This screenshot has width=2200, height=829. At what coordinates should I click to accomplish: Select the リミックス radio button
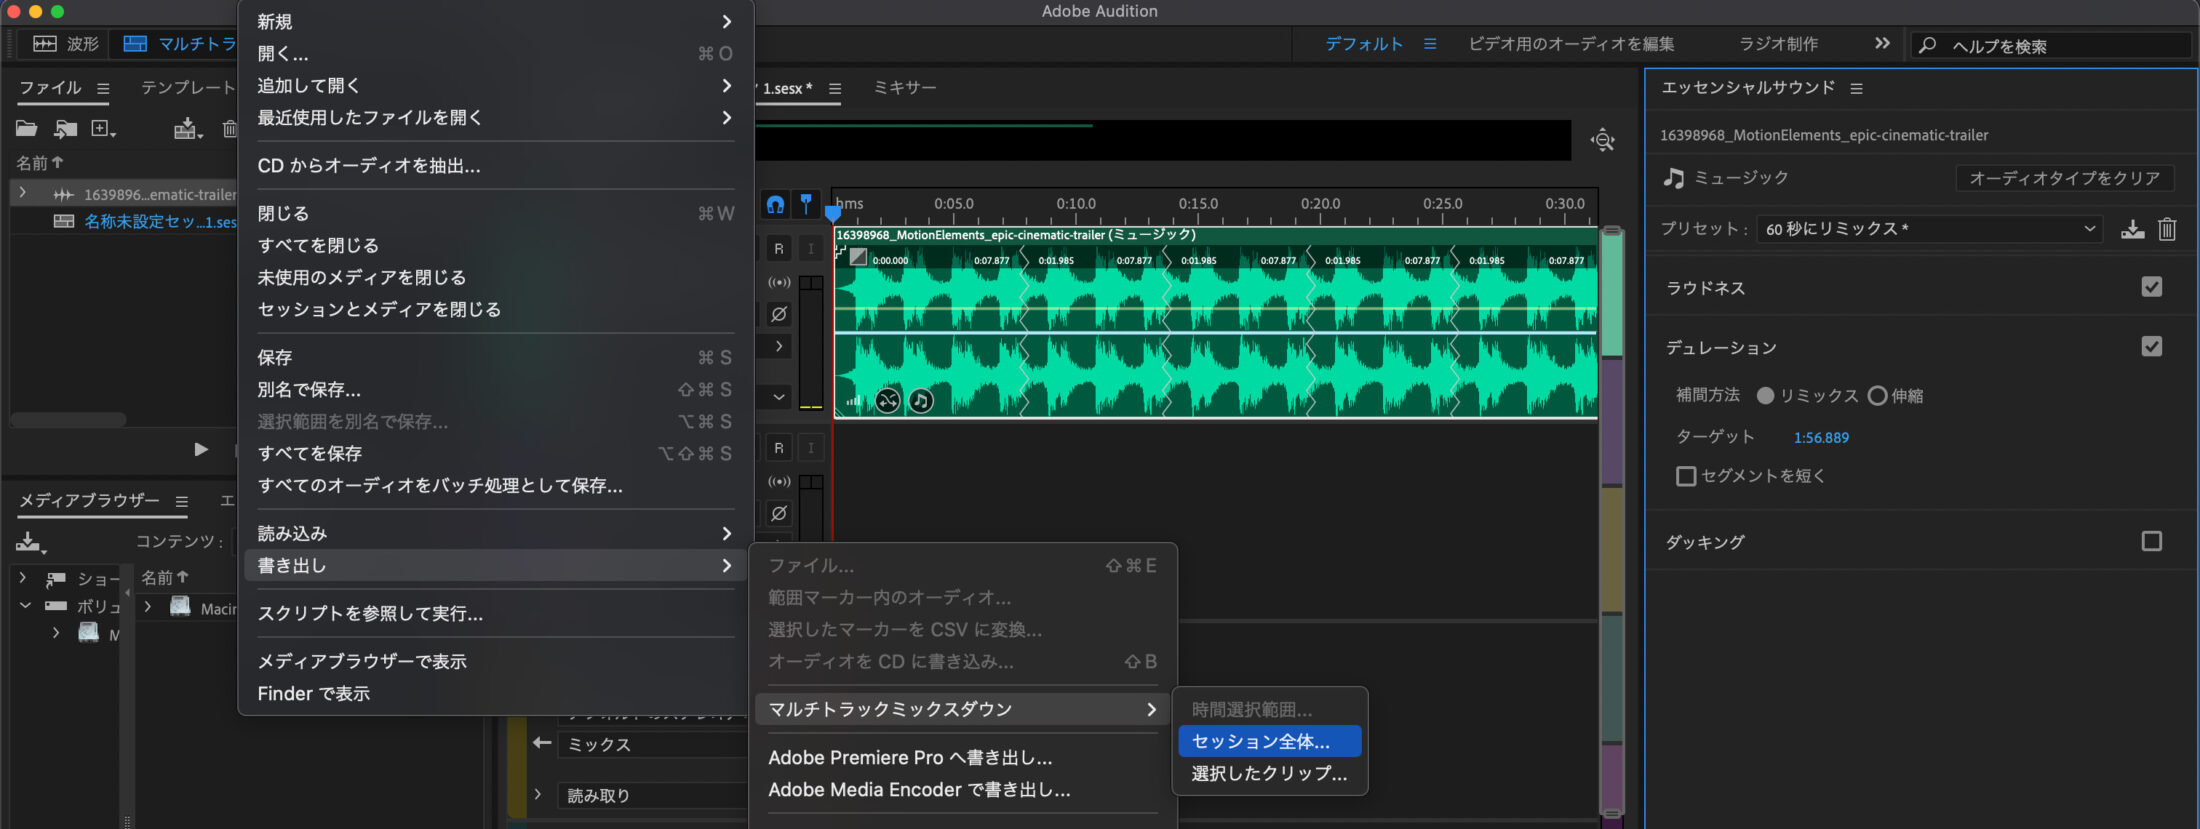[x=1765, y=396]
